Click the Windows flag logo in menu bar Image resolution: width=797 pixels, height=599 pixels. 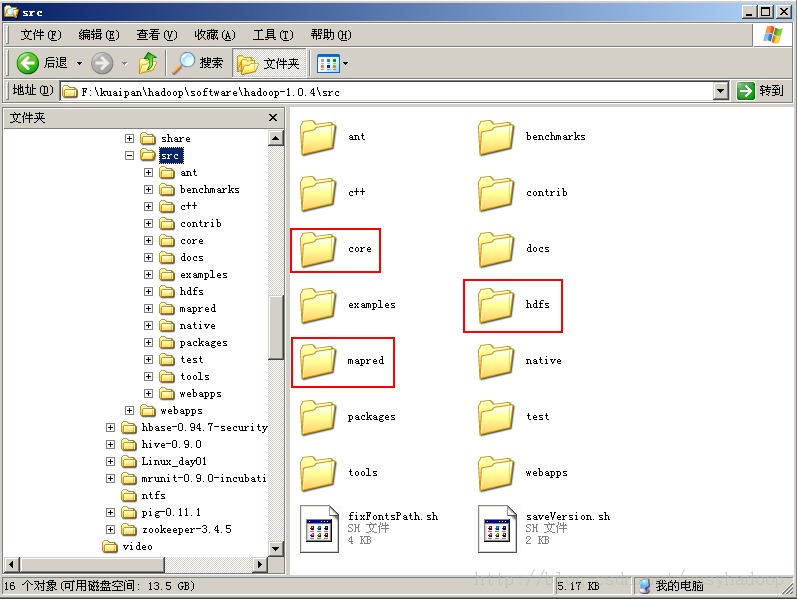click(x=773, y=35)
